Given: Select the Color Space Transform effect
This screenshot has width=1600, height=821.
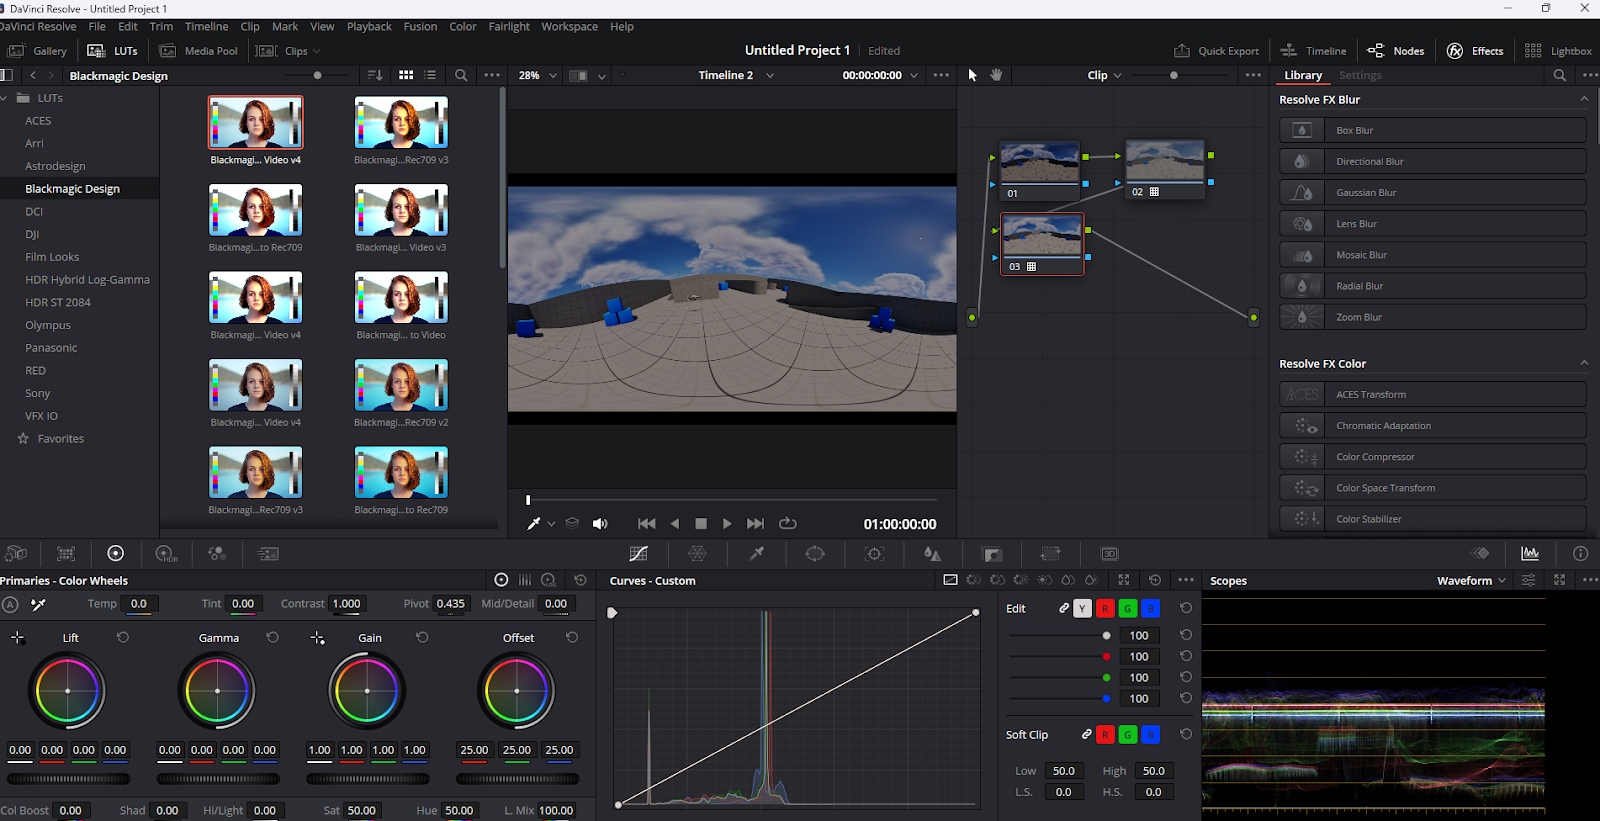Looking at the screenshot, I should point(1433,488).
